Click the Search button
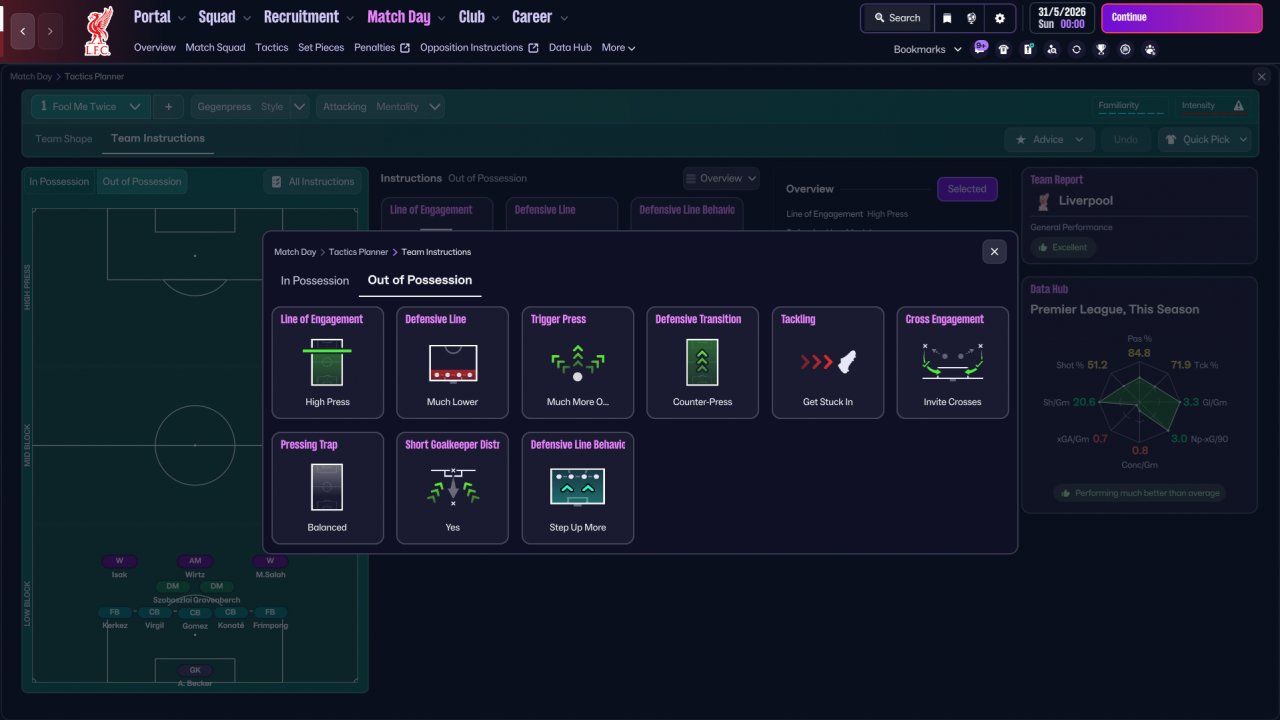Screen dimensions: 1280x720 (897, 18)
